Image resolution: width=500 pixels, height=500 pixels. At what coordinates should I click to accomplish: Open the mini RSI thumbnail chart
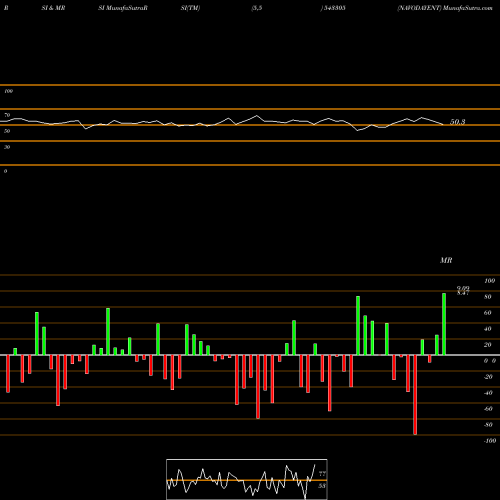click(x=247, y=479)
